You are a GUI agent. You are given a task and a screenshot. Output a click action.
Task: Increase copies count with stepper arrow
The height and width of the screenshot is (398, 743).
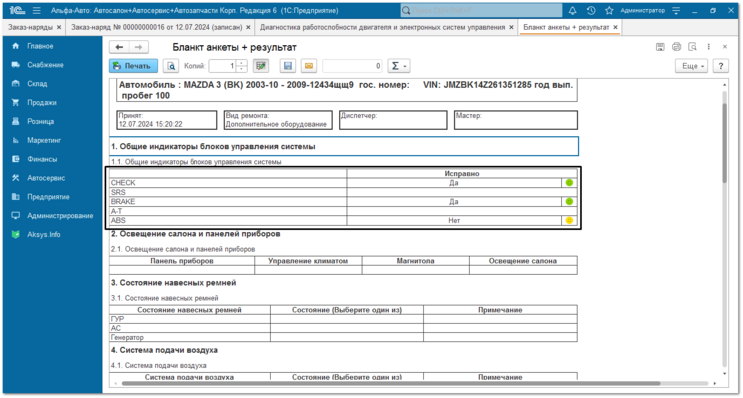point(242,63)
